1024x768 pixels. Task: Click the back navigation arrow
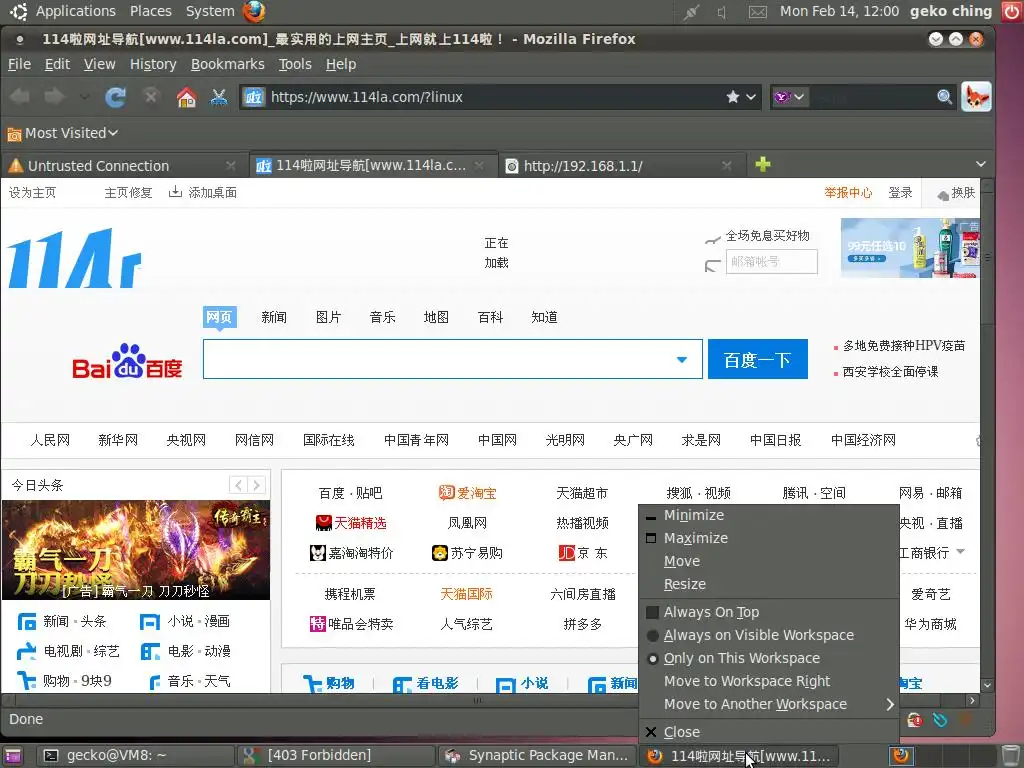pyautogui.click(x=20, y=97)
